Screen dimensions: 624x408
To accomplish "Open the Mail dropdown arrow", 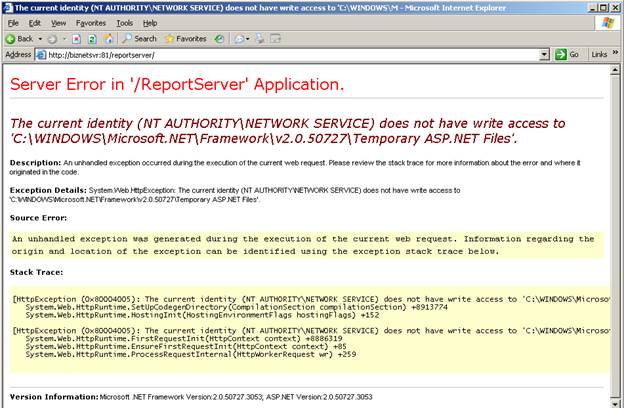I will [248, 39].
